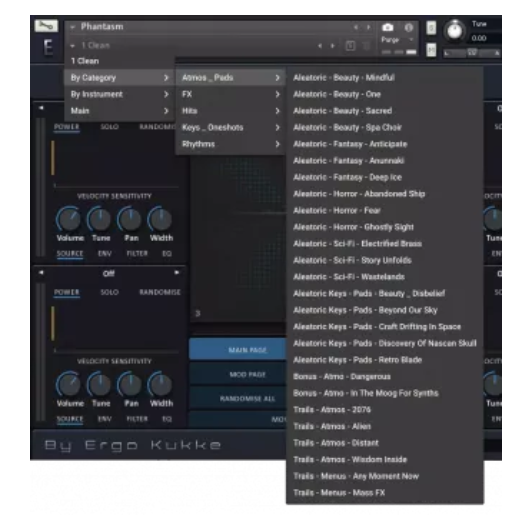The height and width of the screenshot is (516, 530).
Task: Select the 1 Clean snapshot entry
Action: coord(119,61)
